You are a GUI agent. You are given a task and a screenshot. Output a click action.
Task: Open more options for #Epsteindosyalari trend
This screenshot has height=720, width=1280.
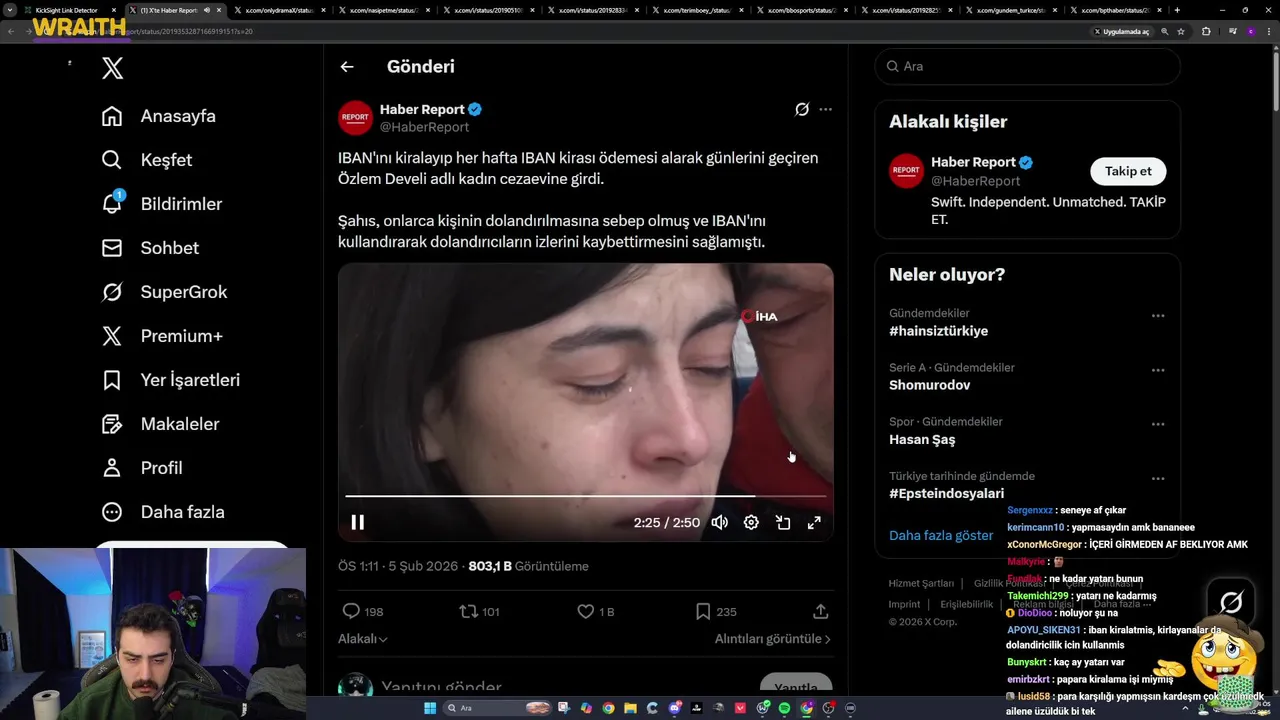(1157, 479)
